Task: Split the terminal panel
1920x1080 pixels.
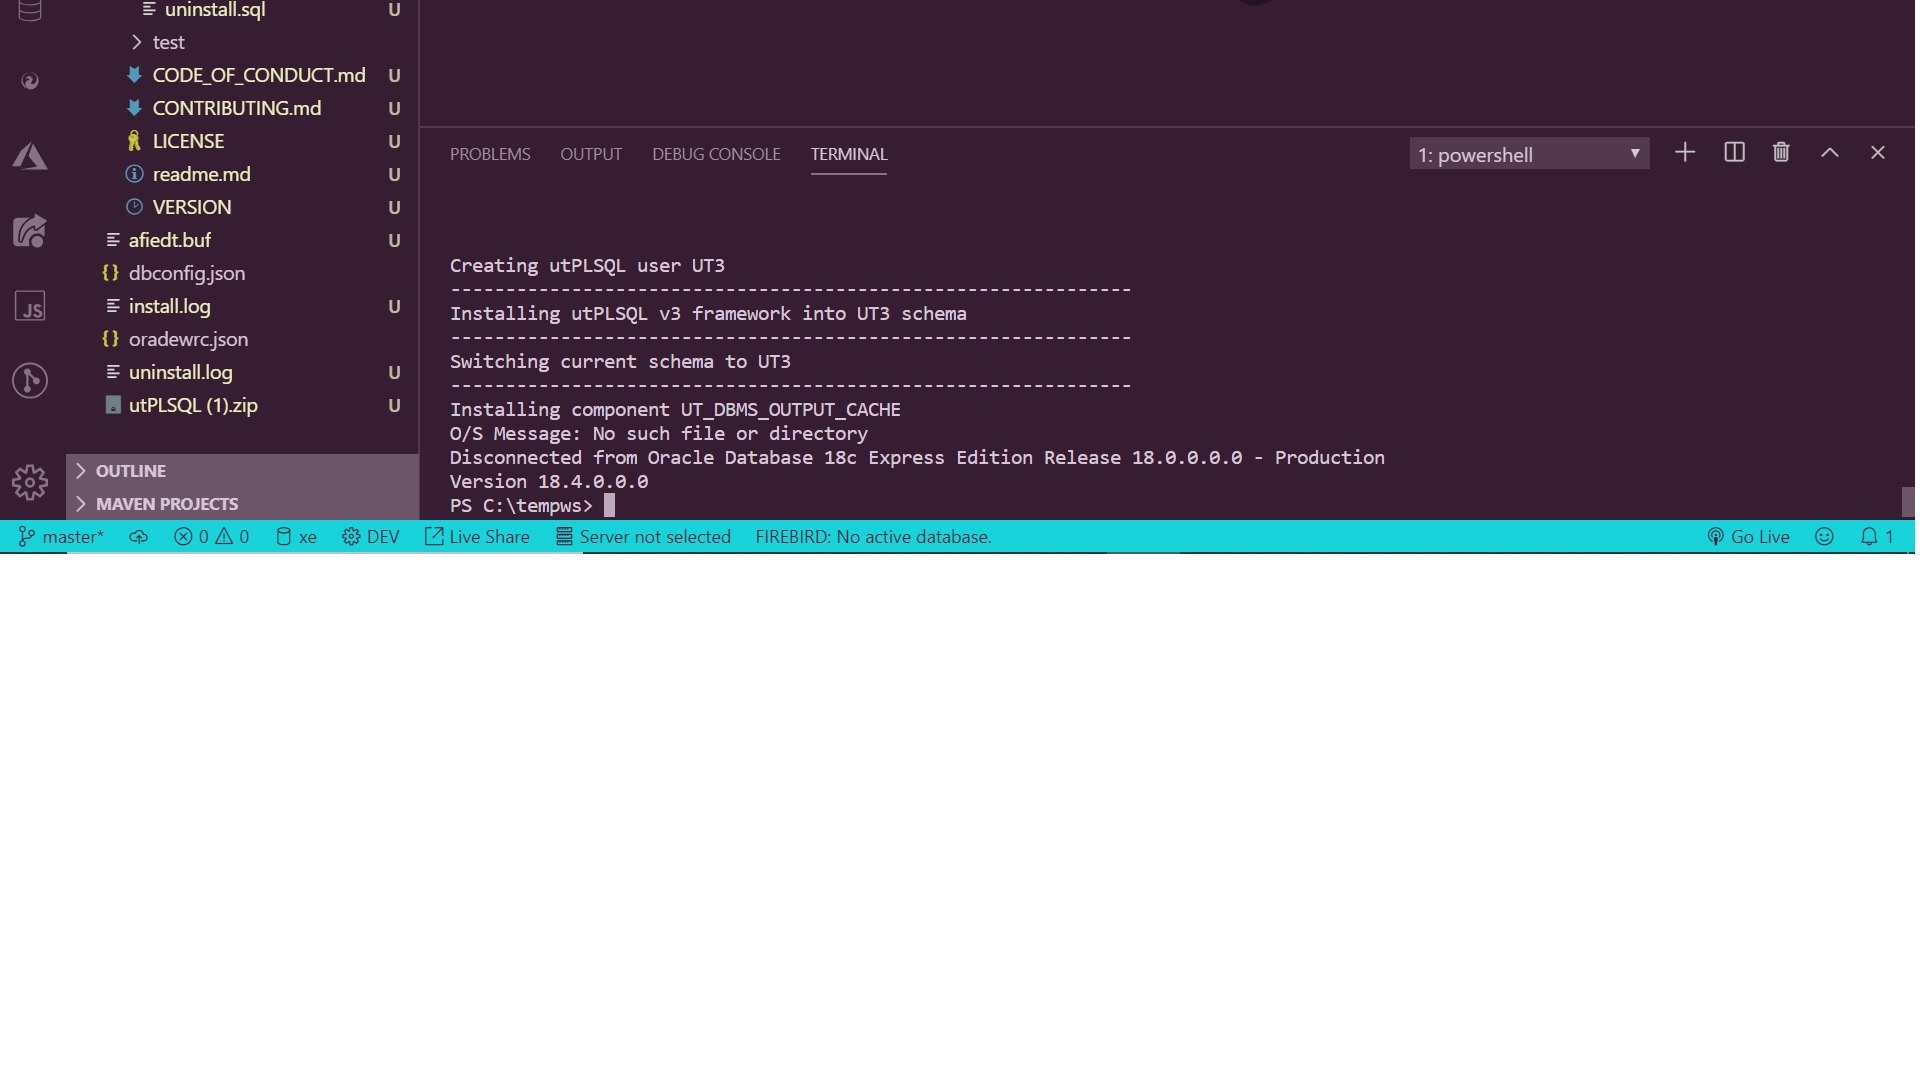Action: (1734, 153)
